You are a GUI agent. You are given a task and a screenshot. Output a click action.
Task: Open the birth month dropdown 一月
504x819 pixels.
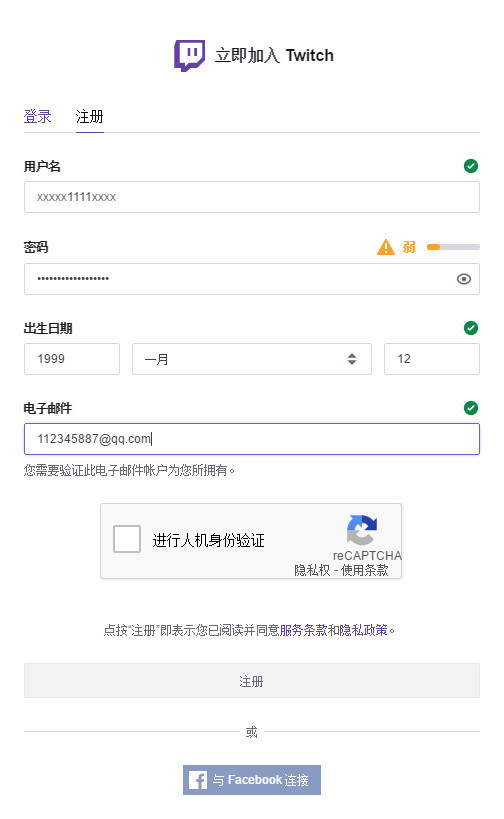pos(252,359)
